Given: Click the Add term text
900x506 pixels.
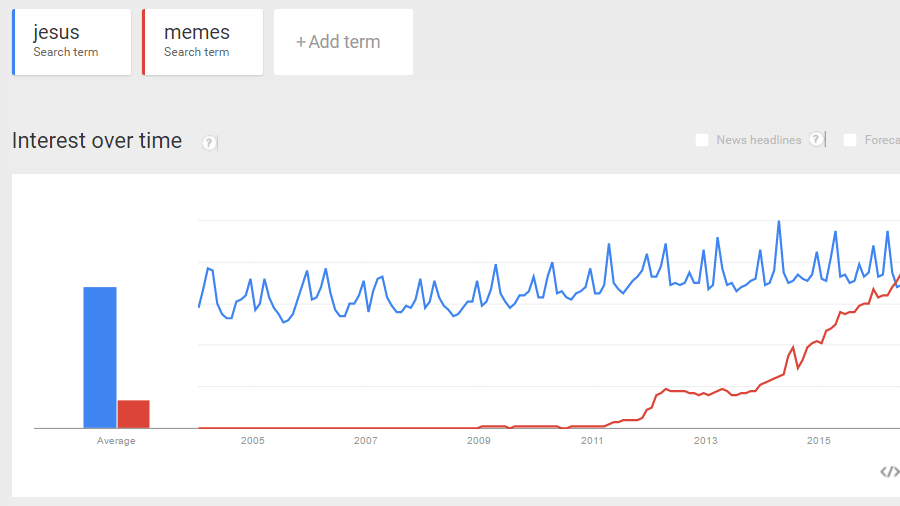Looking at the screenshot, I should click(x=345, y=42).
